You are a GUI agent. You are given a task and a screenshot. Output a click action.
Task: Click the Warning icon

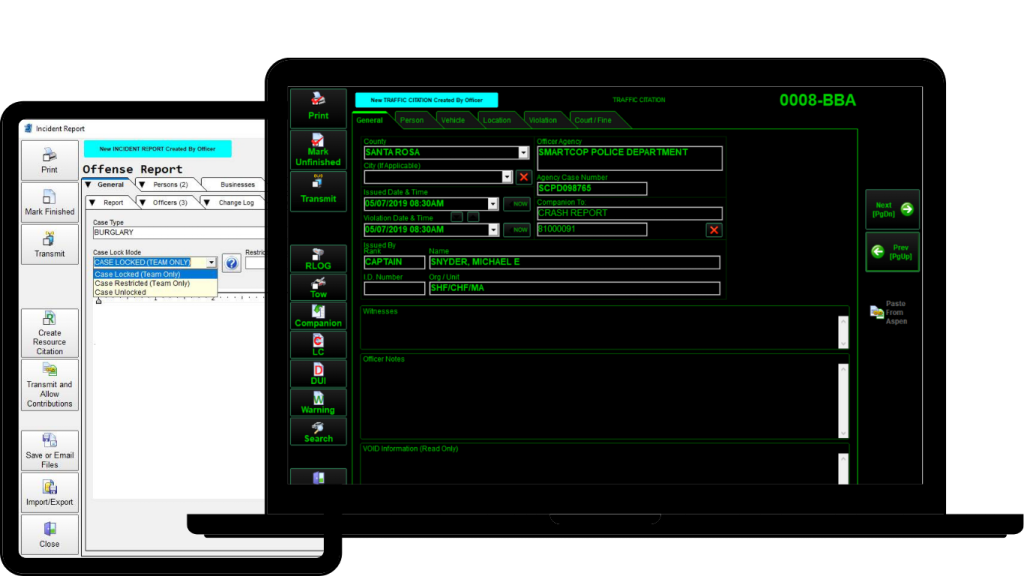[x=318, y=402]
